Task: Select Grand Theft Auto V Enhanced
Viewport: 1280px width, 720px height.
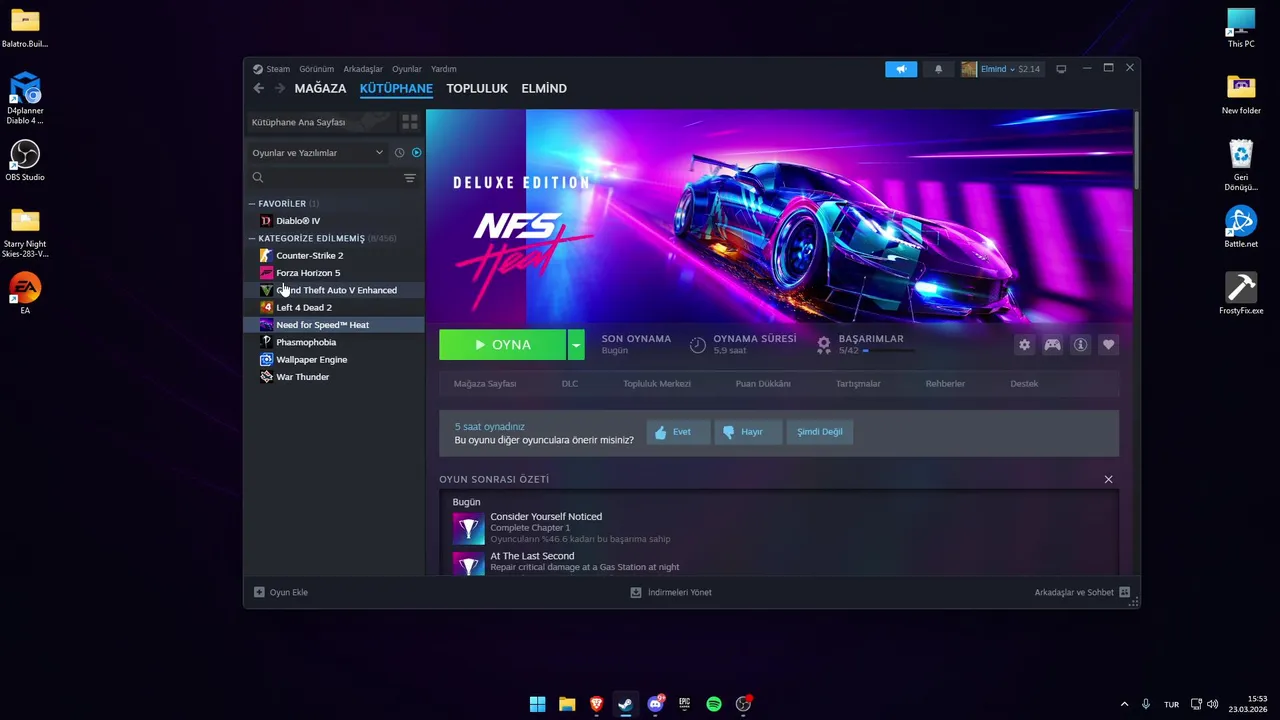Action: click(x=336, y=290)
